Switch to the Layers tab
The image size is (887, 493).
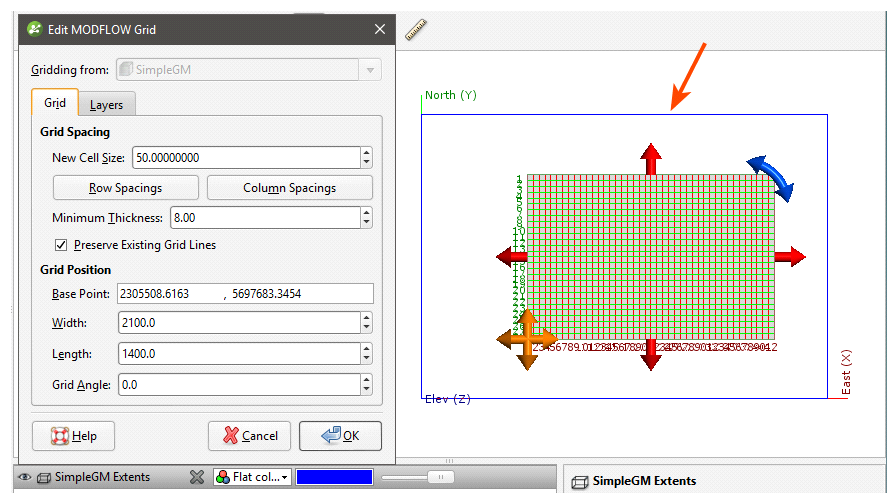click(x=107, y=105)
